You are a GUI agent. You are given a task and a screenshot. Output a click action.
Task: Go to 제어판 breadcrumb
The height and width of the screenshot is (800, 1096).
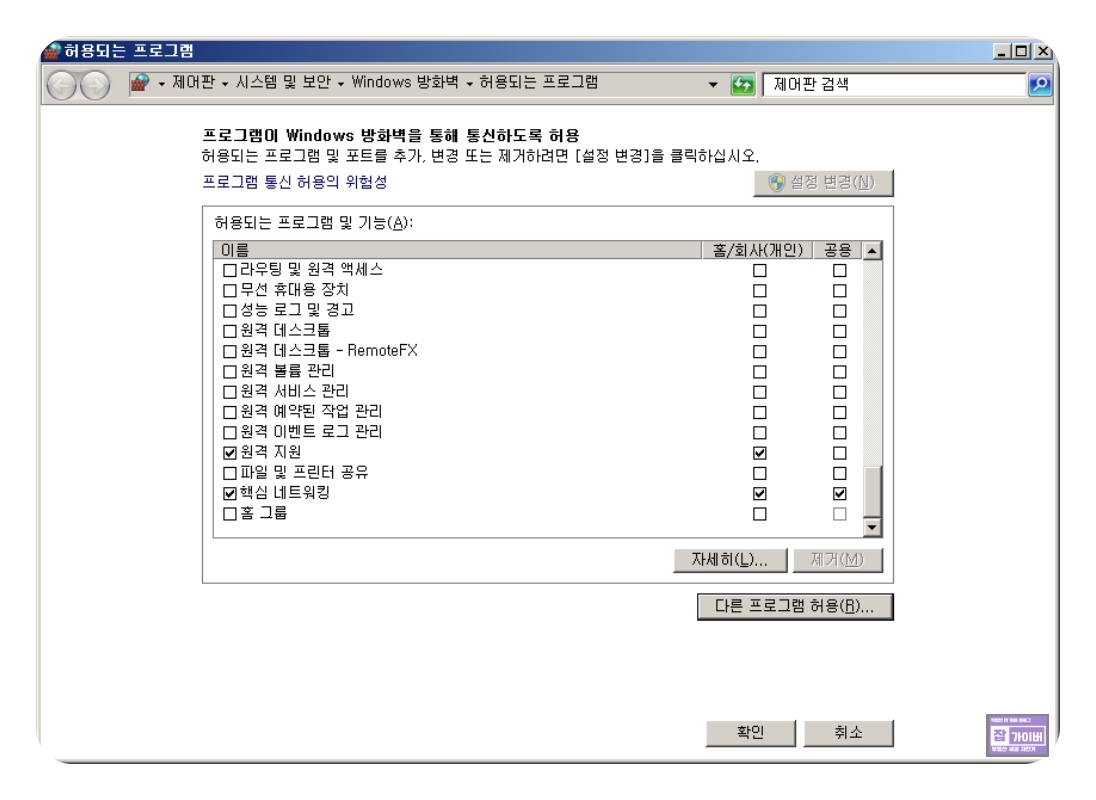click(194, 82)
